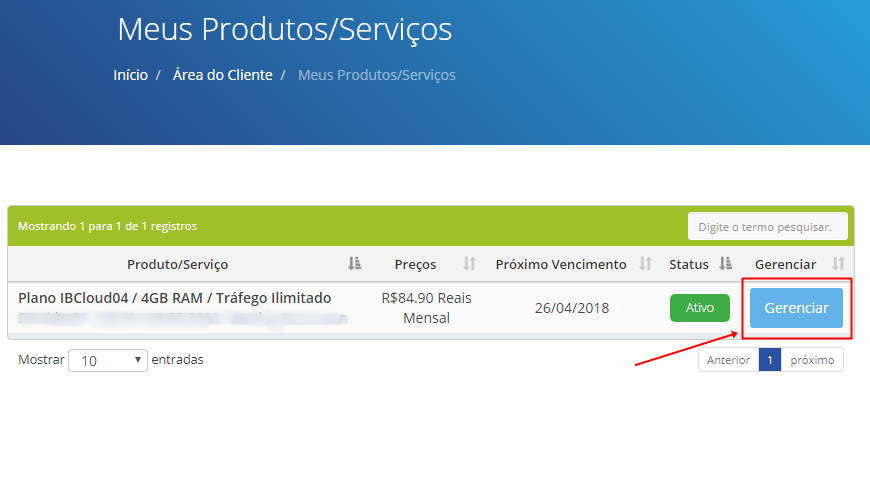Click sort icon next to Status header

(x=726, y=264)
